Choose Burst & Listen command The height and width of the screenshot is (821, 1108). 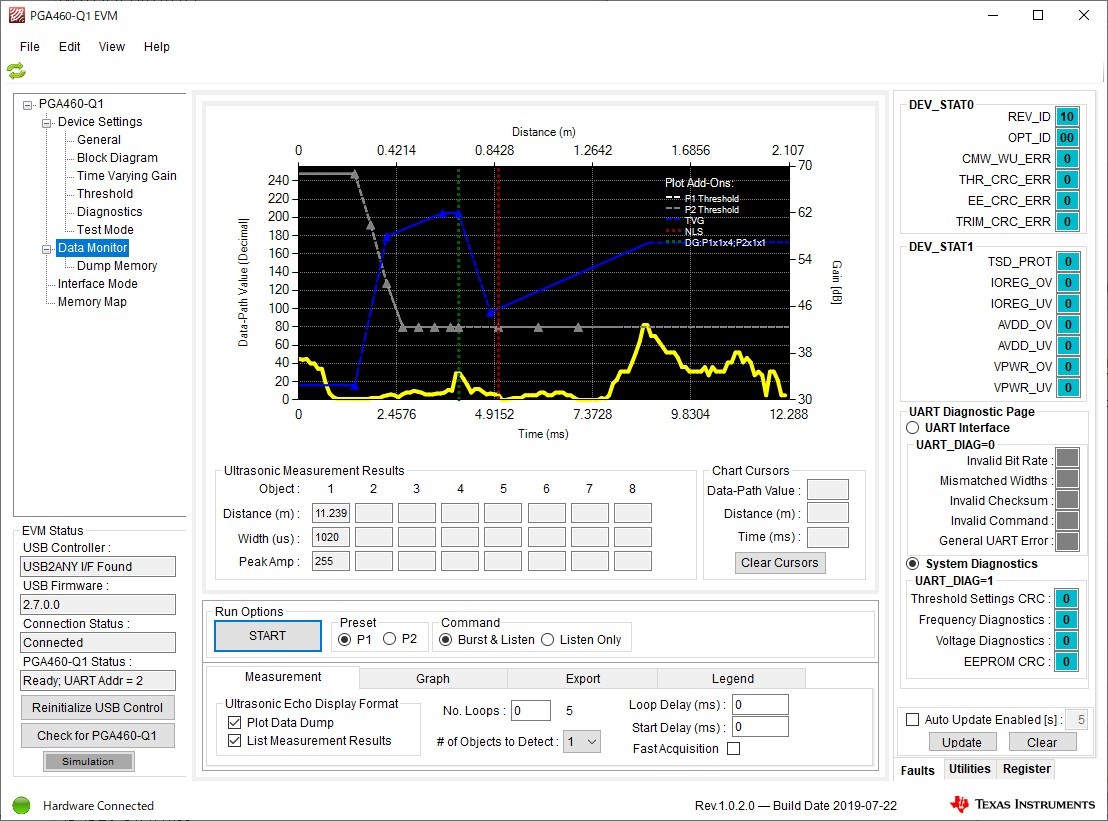point(446,639)
